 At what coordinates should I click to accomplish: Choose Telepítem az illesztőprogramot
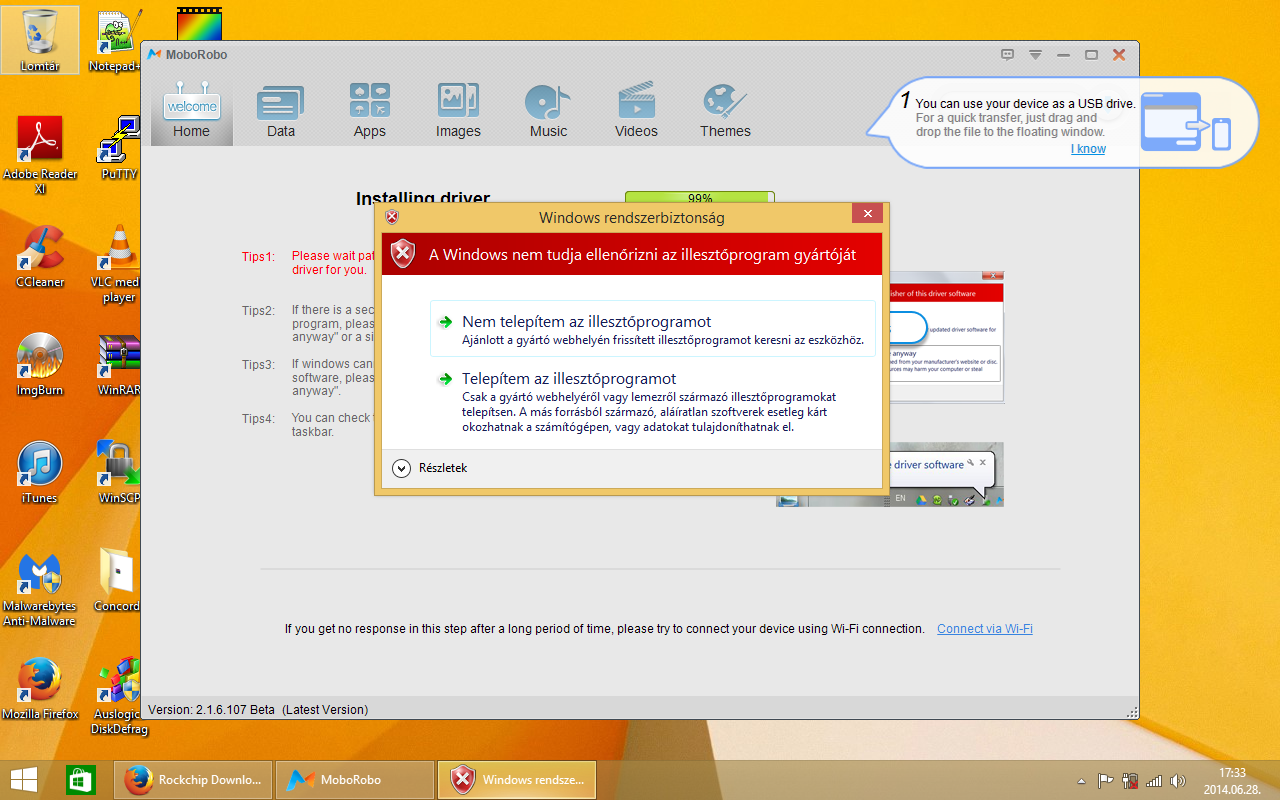click(x=568, y=379)
